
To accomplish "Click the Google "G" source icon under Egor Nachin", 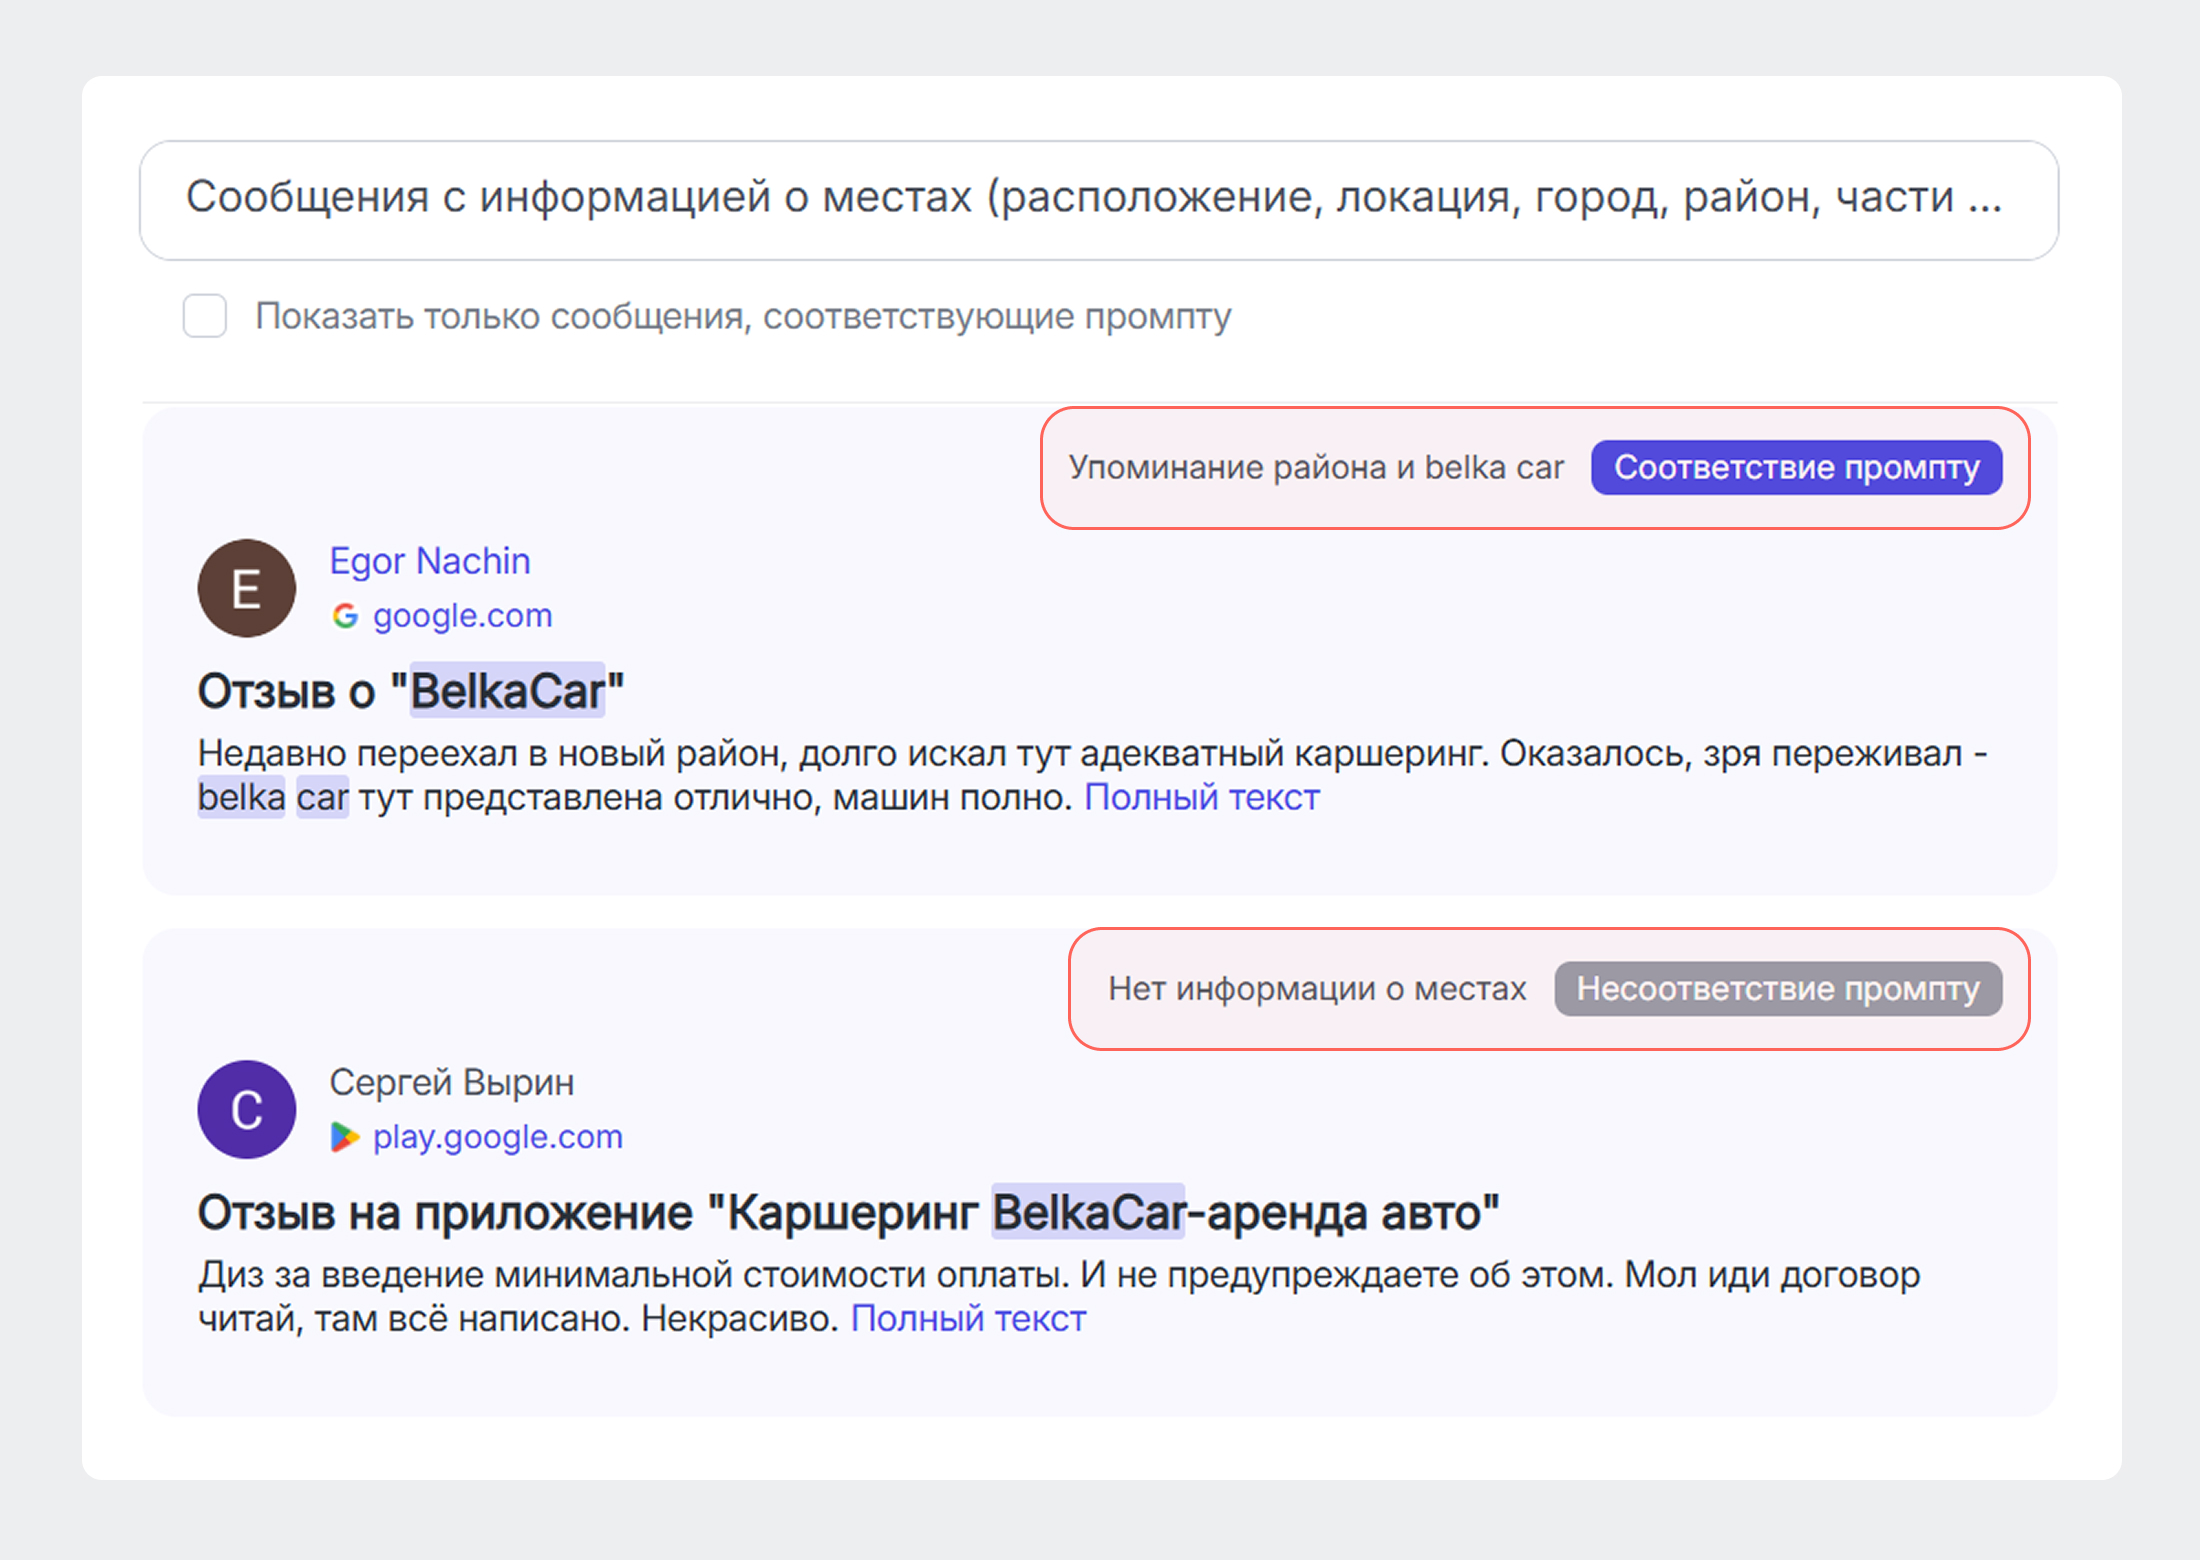I will pyautogui.click(x=345, y=615).
